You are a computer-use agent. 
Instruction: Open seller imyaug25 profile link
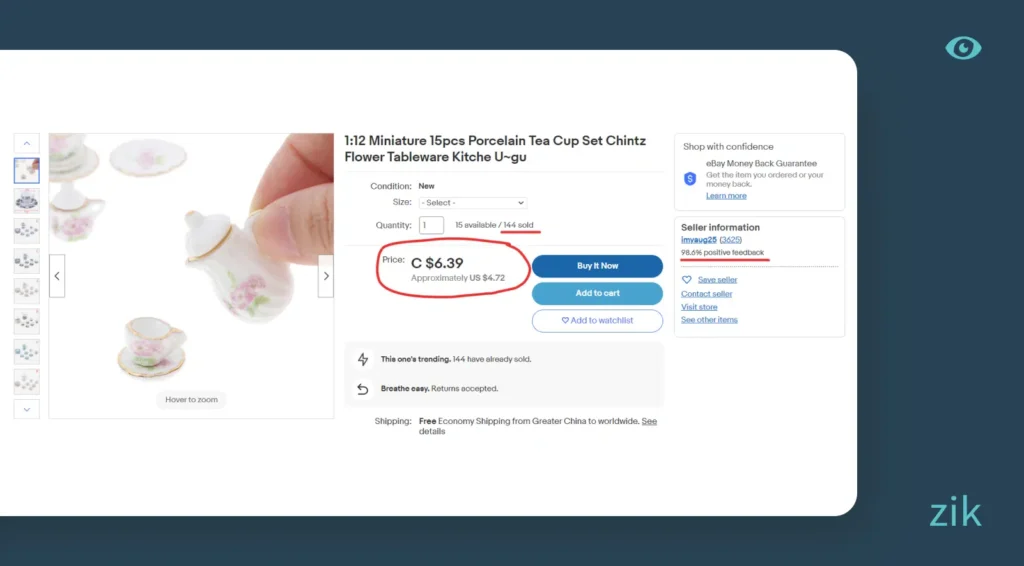[698, 240]
